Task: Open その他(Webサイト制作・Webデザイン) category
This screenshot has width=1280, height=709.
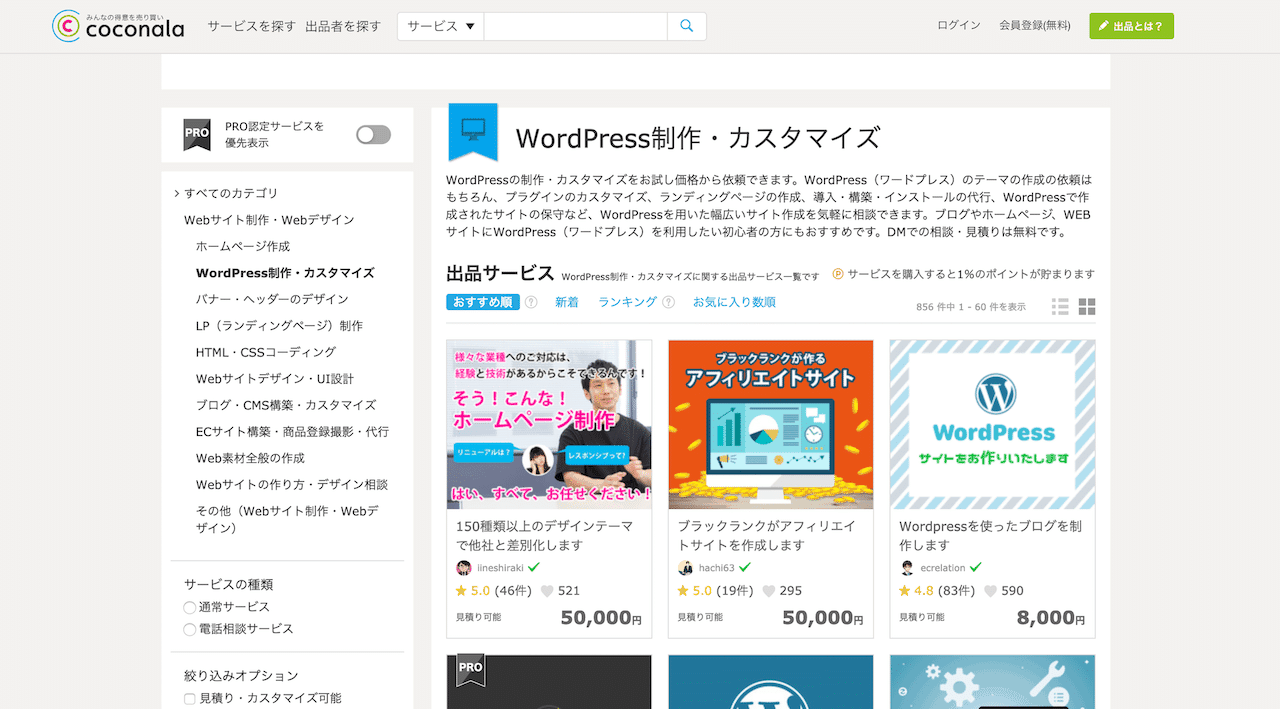Action: 287,520
